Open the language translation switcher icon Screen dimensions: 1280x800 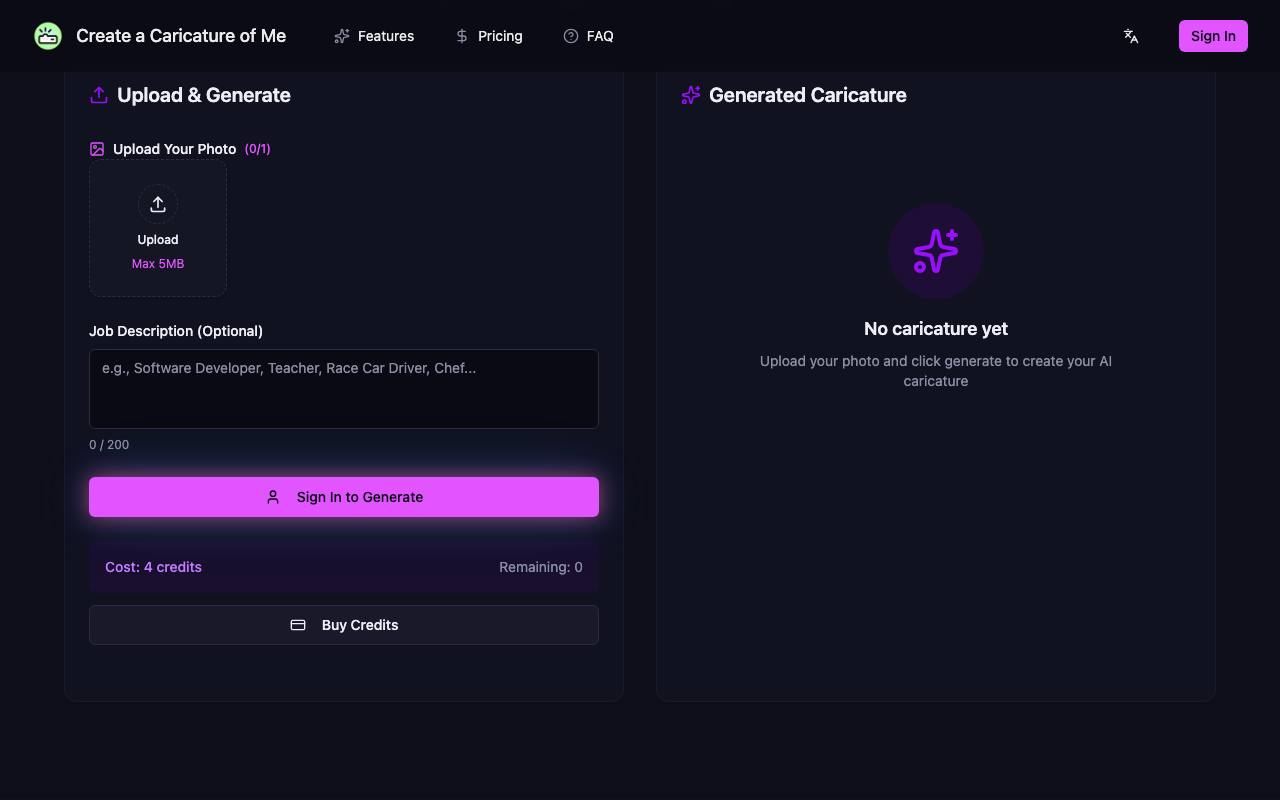tap(1131, 36)
